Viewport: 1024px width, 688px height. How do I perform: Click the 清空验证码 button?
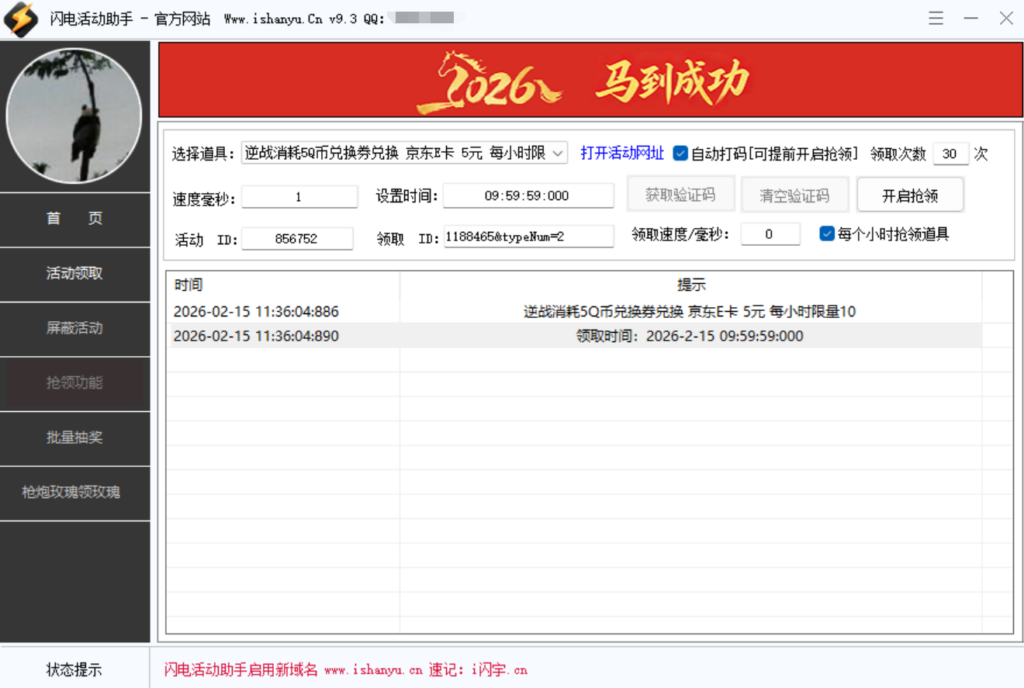pos(795,193)
